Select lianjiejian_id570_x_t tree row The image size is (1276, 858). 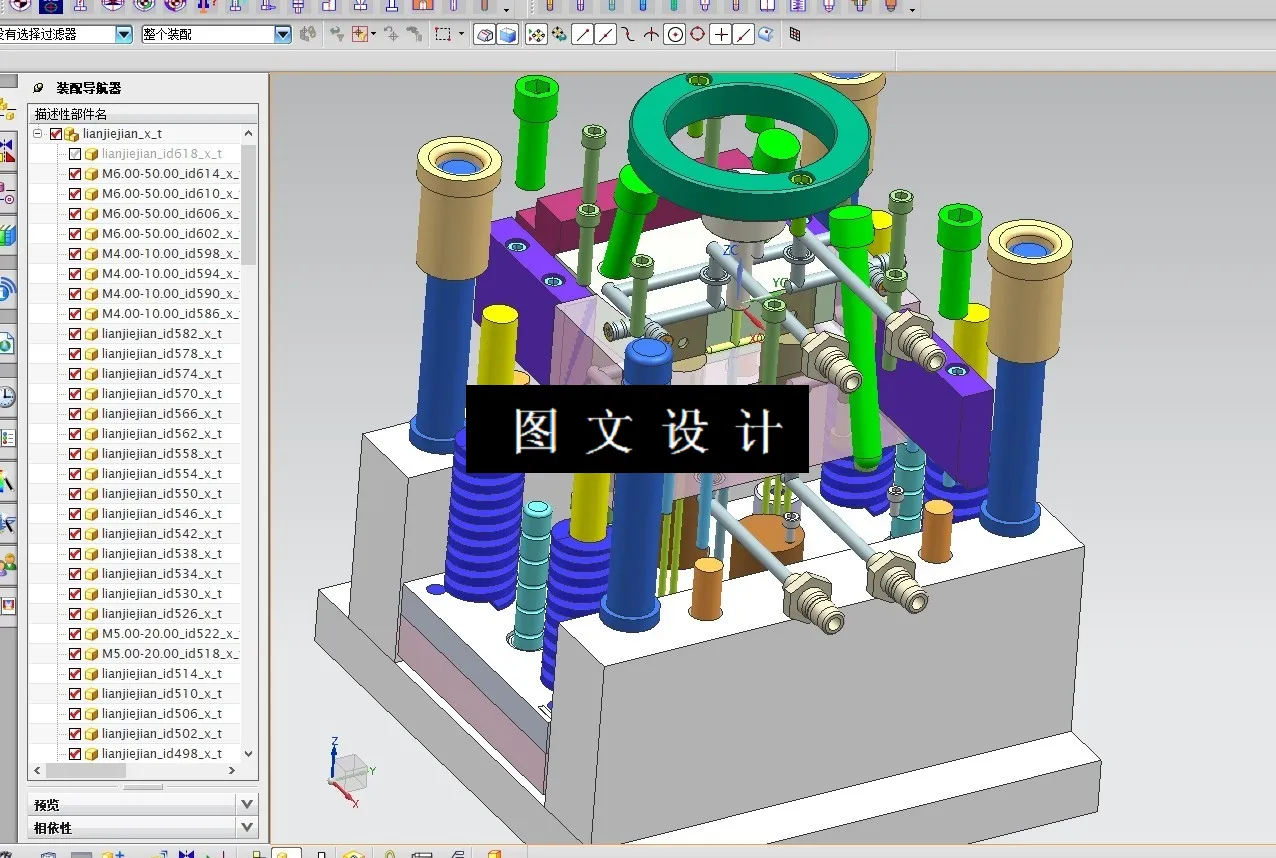click(135, 394)
